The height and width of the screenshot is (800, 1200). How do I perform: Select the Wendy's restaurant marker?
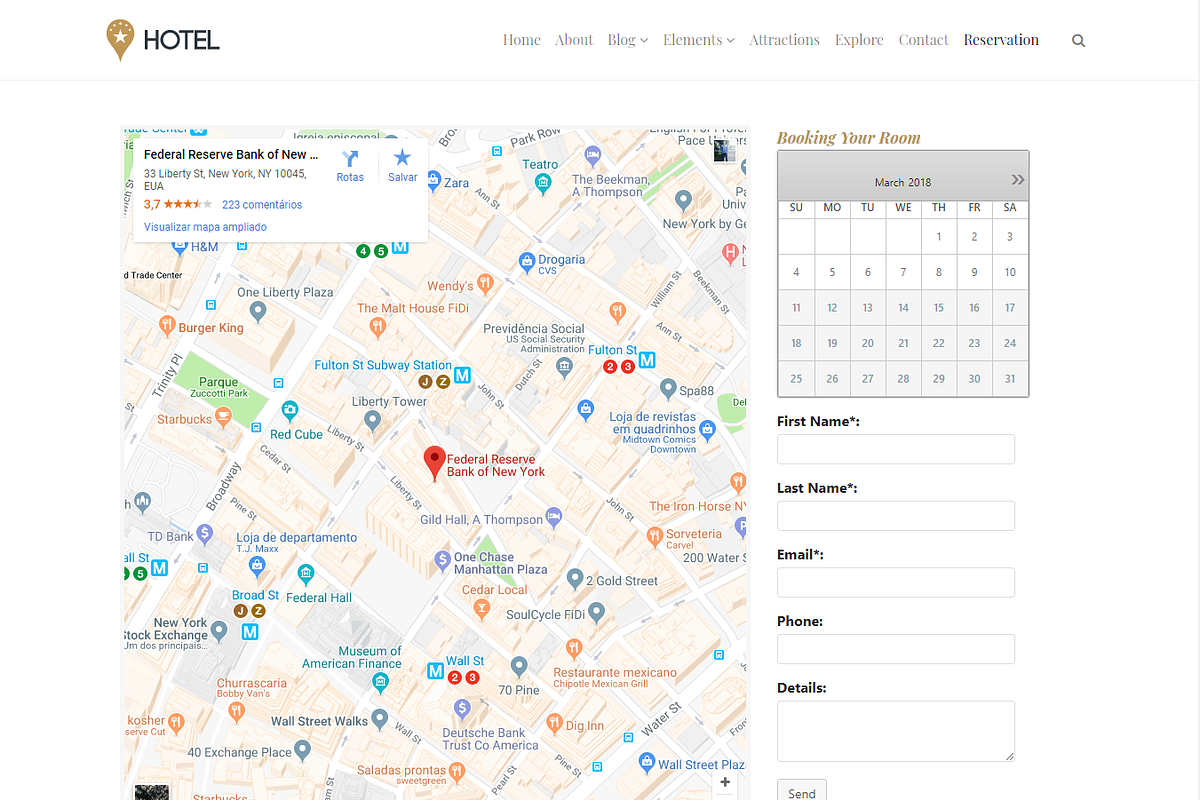click(x=485, y=283)
